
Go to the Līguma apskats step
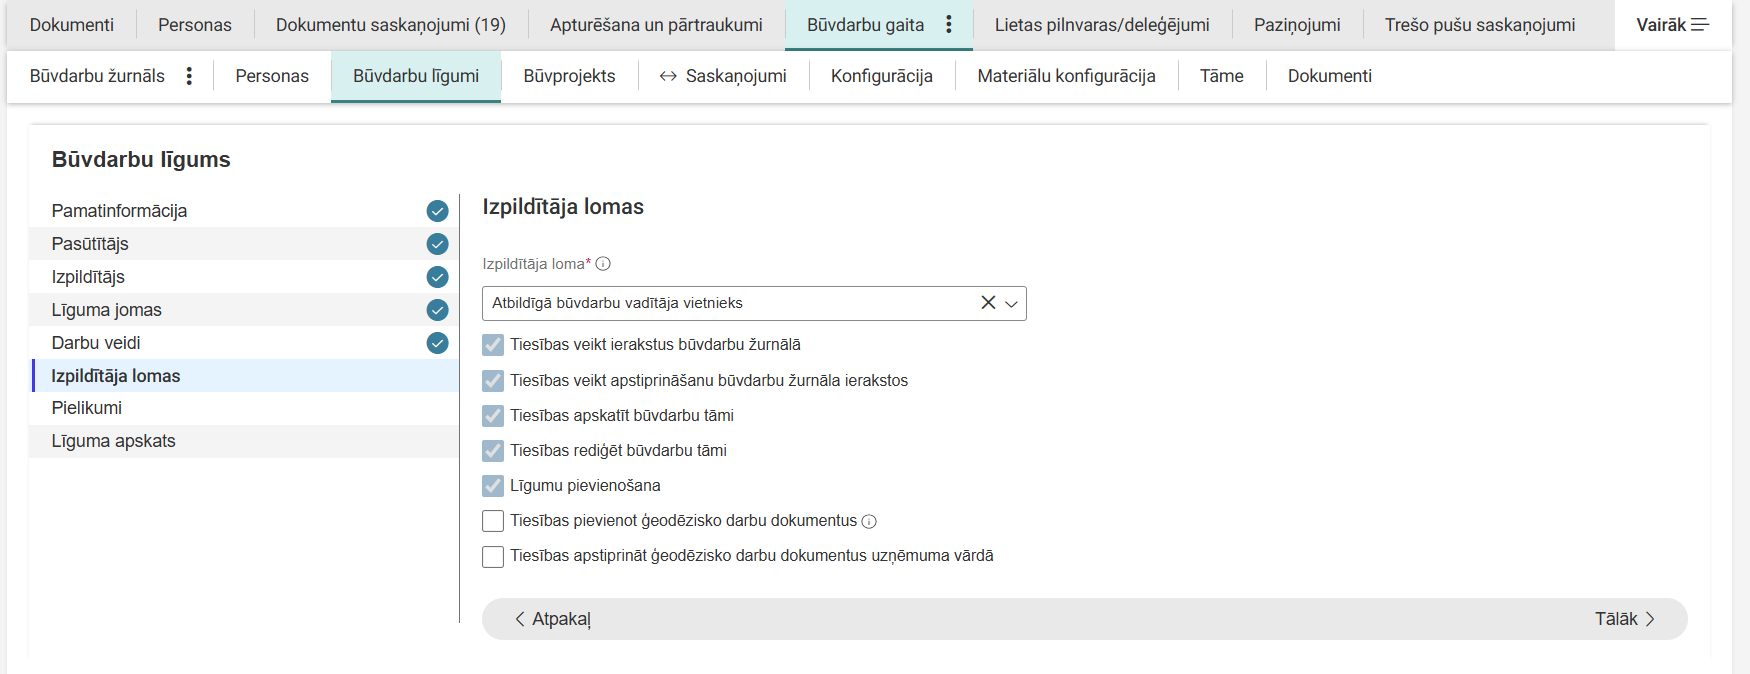coord(245,441)
